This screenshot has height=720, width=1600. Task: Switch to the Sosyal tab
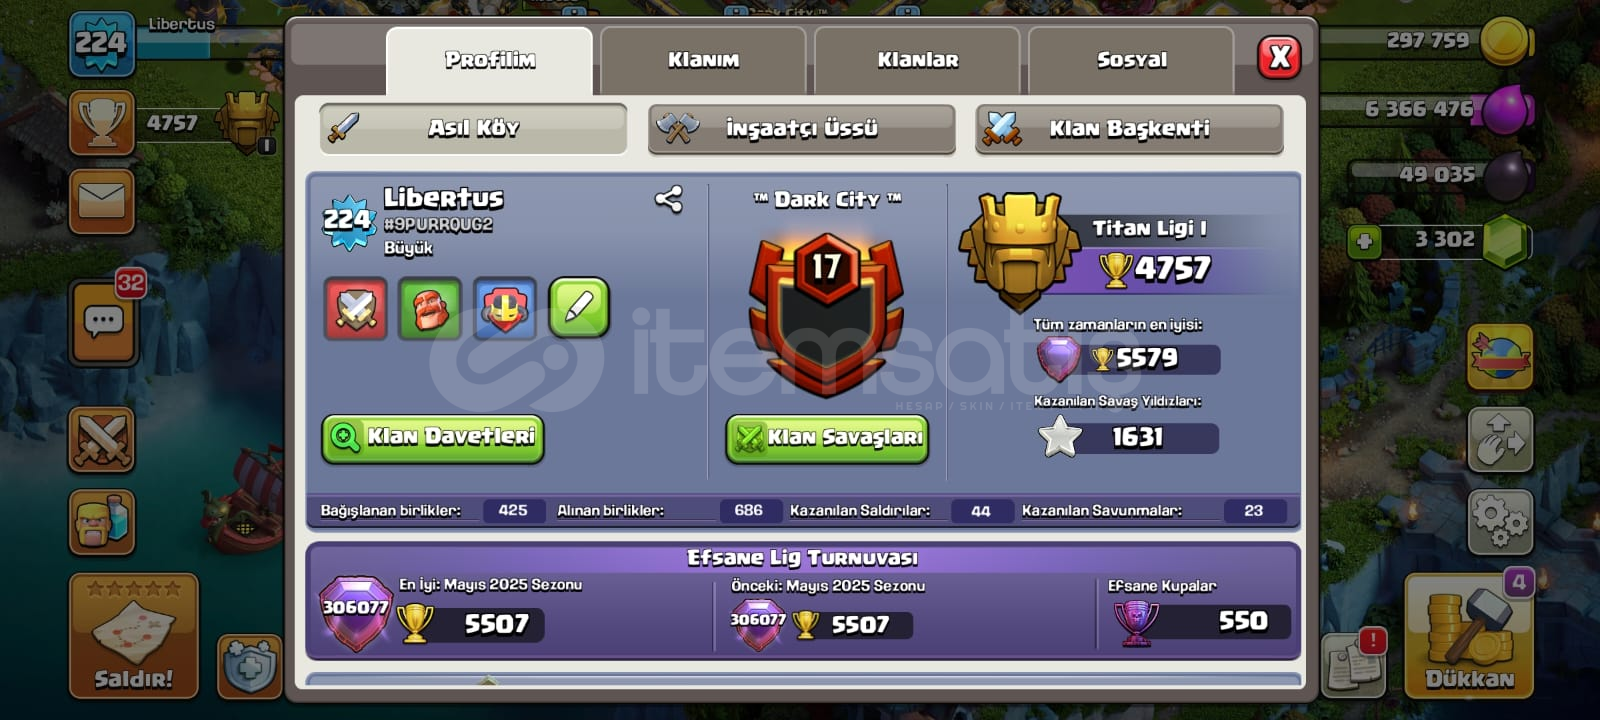click(1131, 60)
